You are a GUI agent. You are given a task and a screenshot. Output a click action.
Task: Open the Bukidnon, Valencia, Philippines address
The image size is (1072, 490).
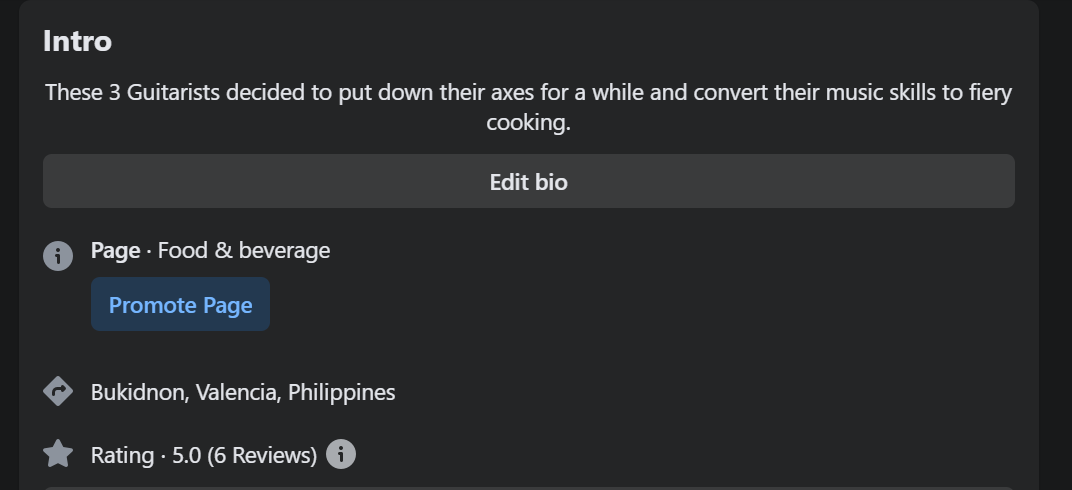pyautogui.click(x=243, y=392)
